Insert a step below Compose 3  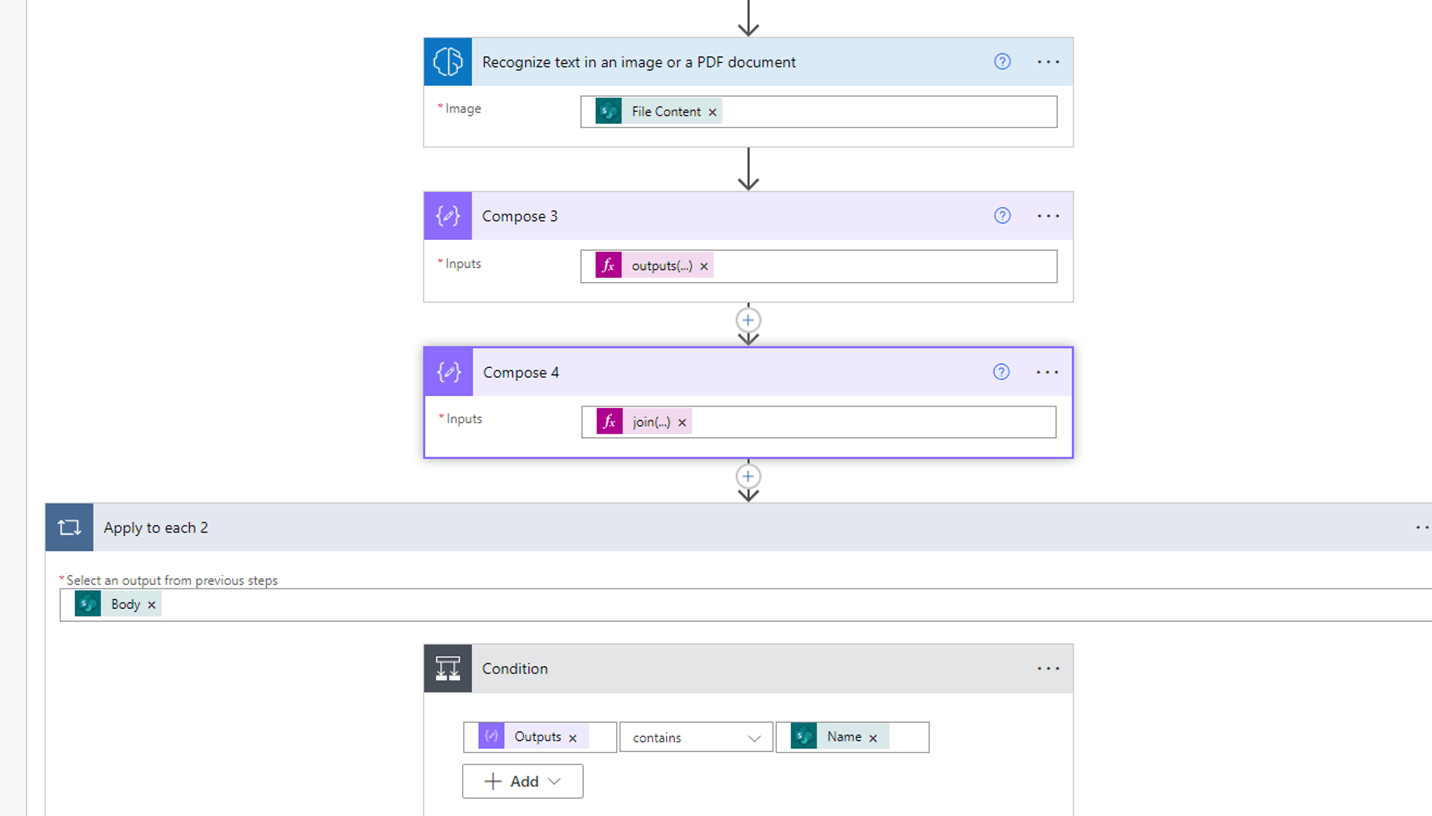748,320
